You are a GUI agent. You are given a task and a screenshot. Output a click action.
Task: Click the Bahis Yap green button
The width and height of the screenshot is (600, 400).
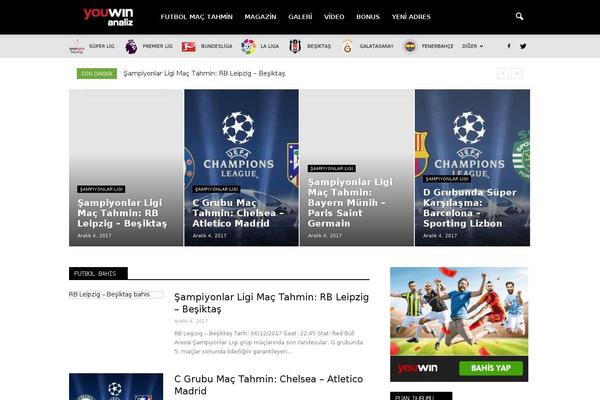pos(491,368)
